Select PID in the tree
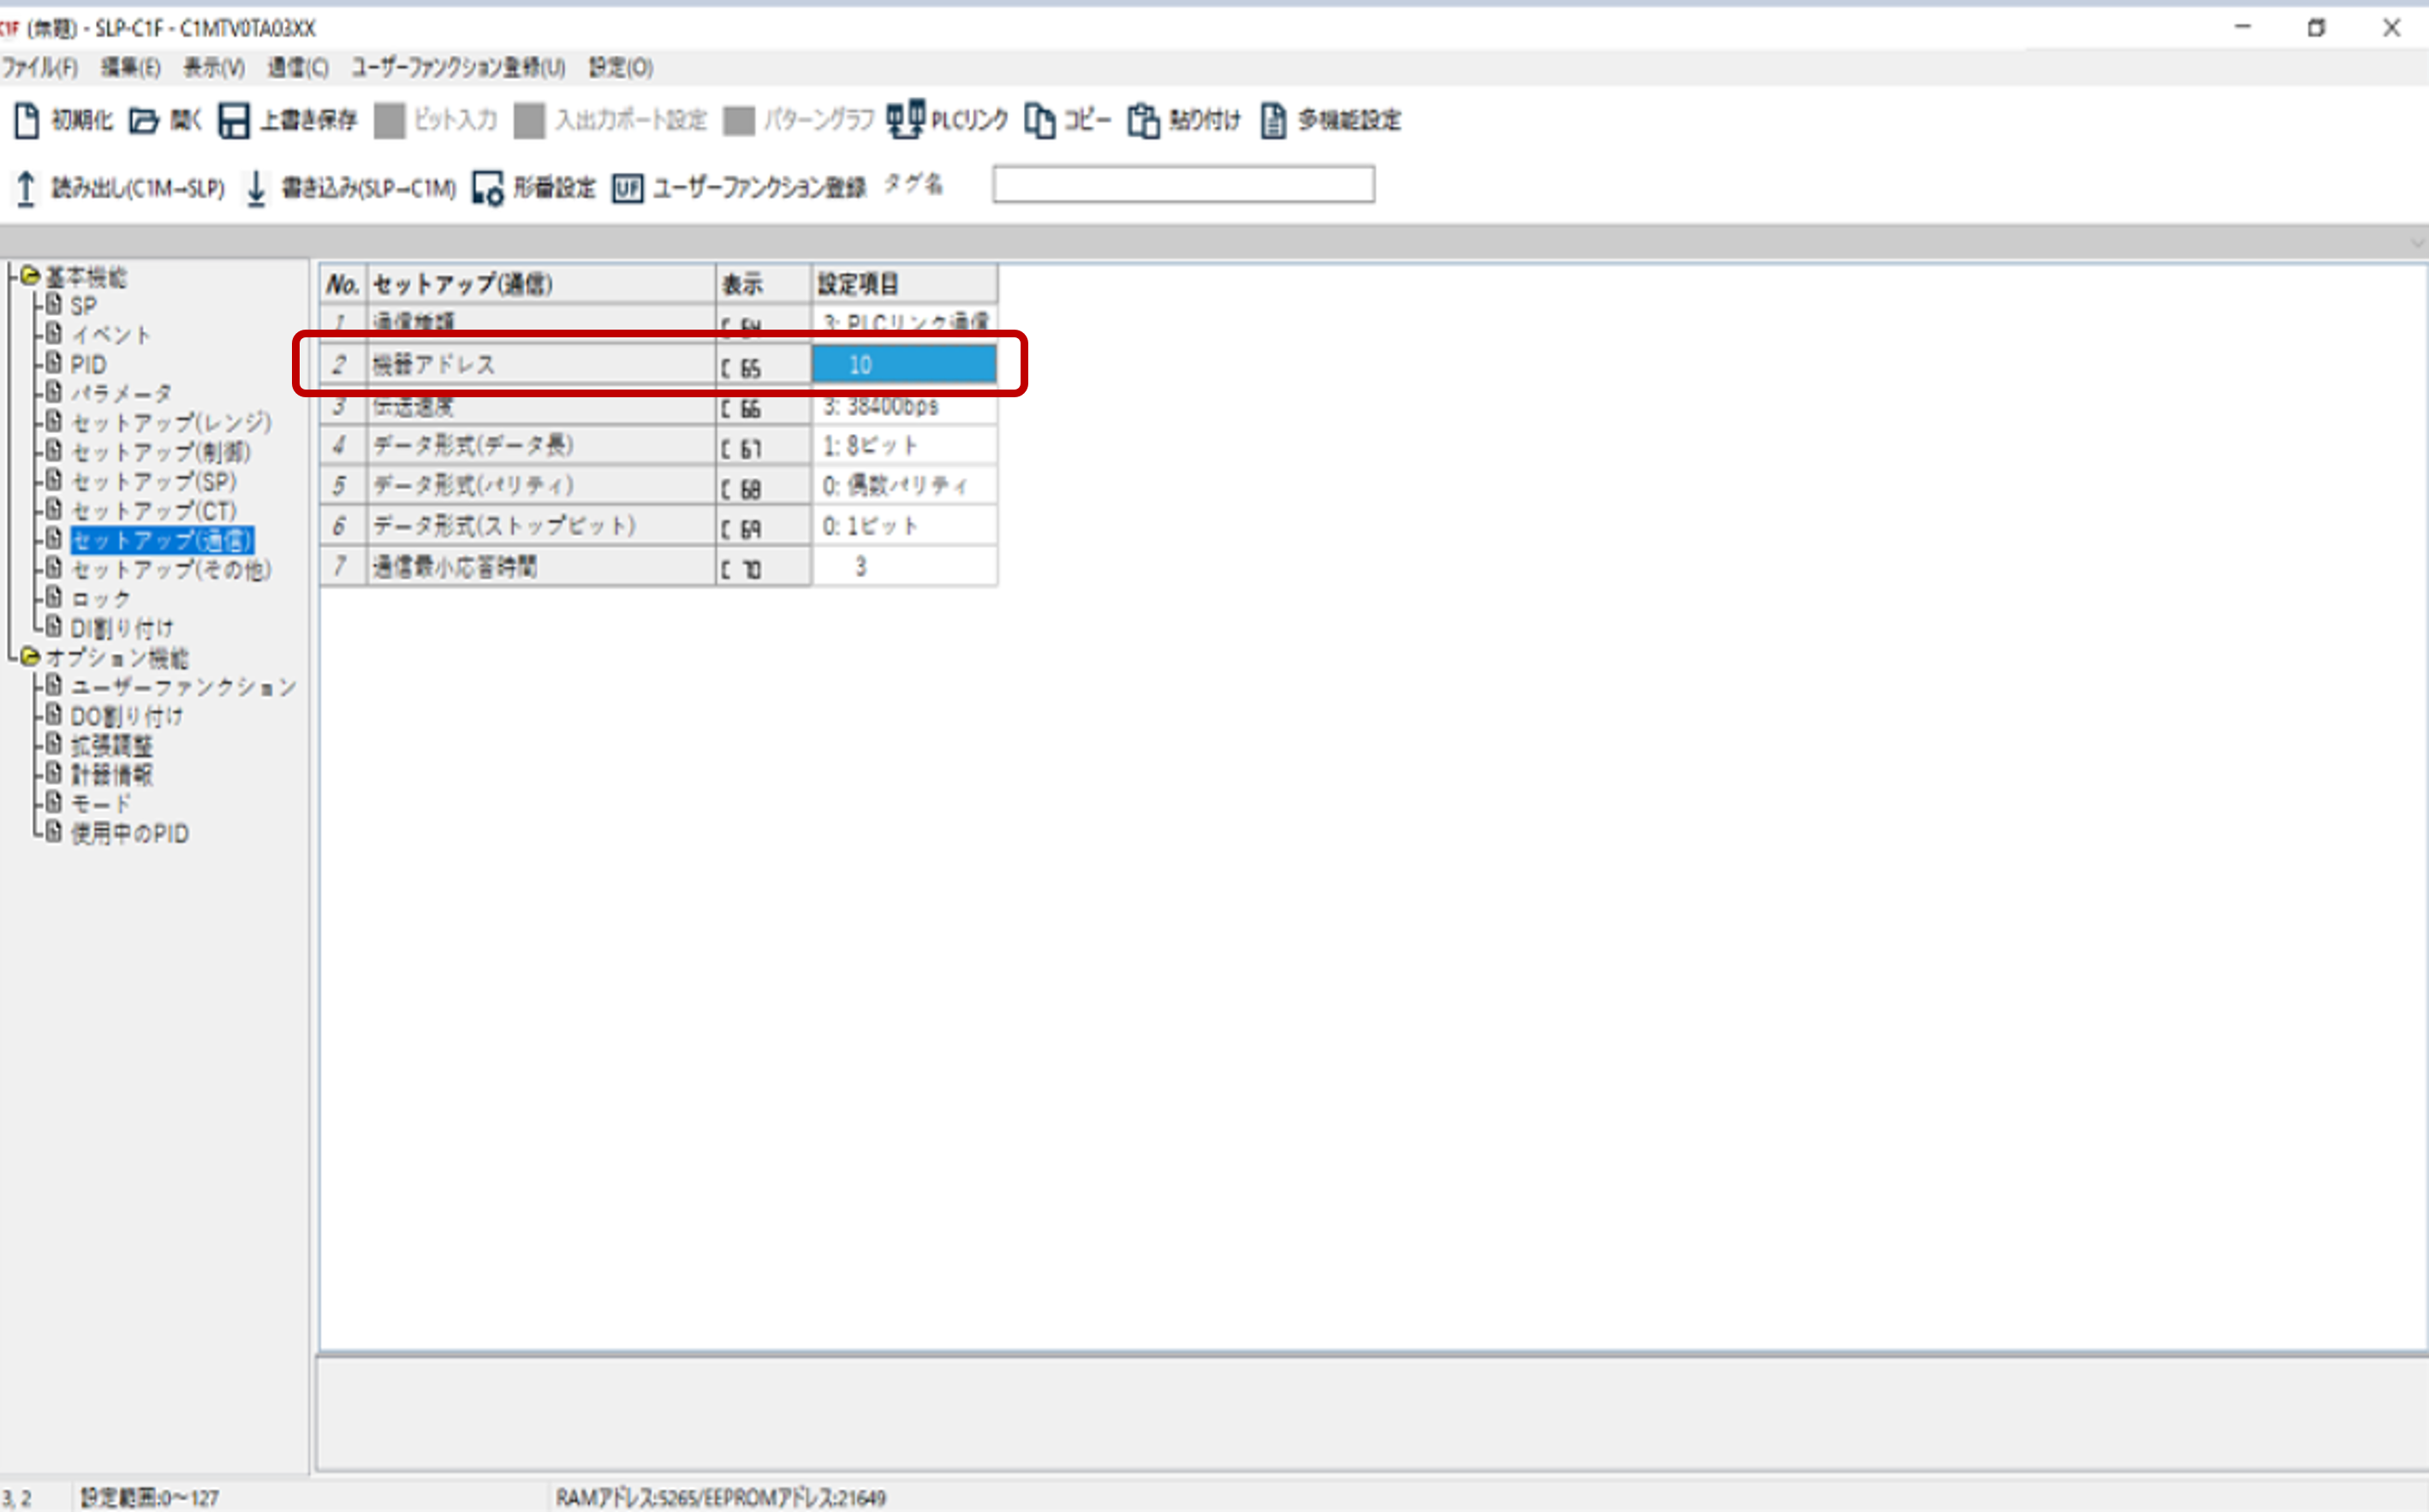This screenshot has width=2429, height=1512. click(x=88, y=364)
